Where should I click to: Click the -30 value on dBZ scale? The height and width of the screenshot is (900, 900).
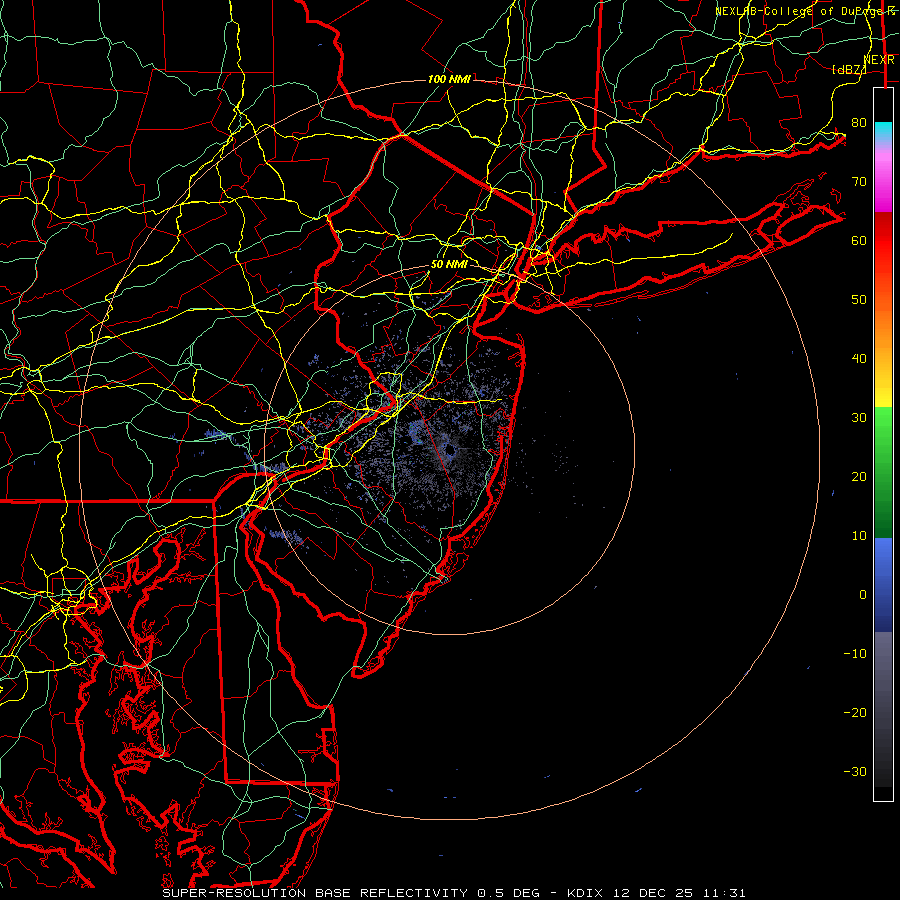855,771
